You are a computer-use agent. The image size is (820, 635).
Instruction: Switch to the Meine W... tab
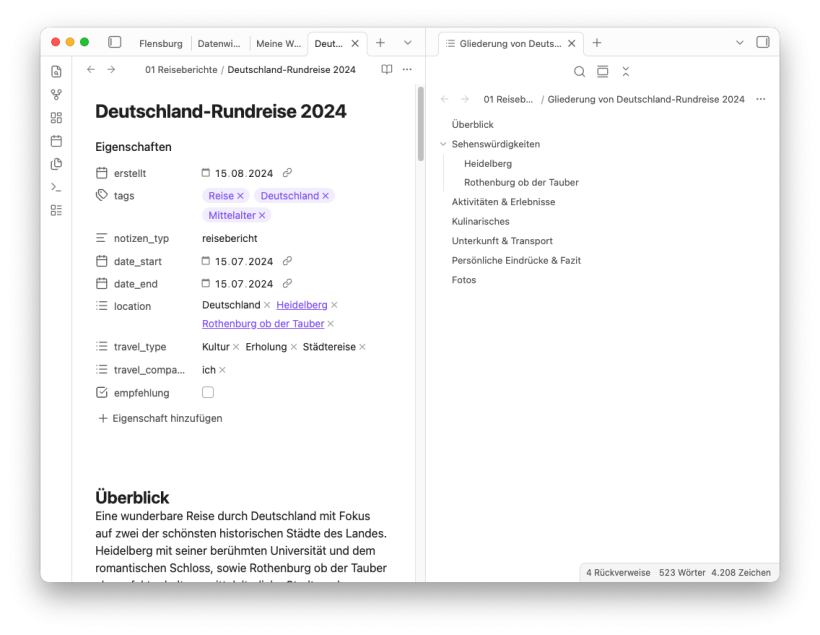[278, 43]
